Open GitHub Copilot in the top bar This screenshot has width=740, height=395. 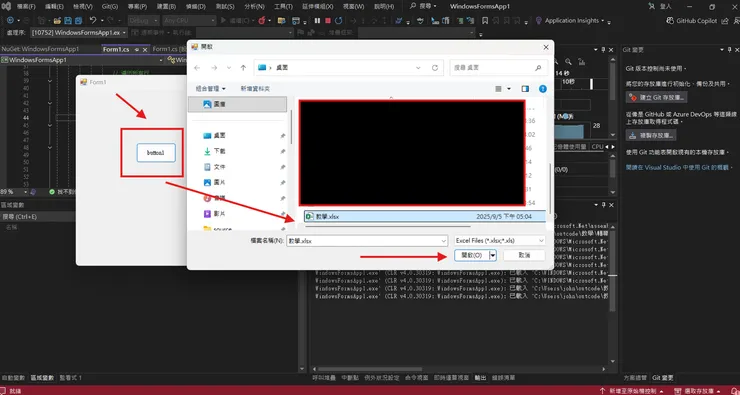click(691, 21)
